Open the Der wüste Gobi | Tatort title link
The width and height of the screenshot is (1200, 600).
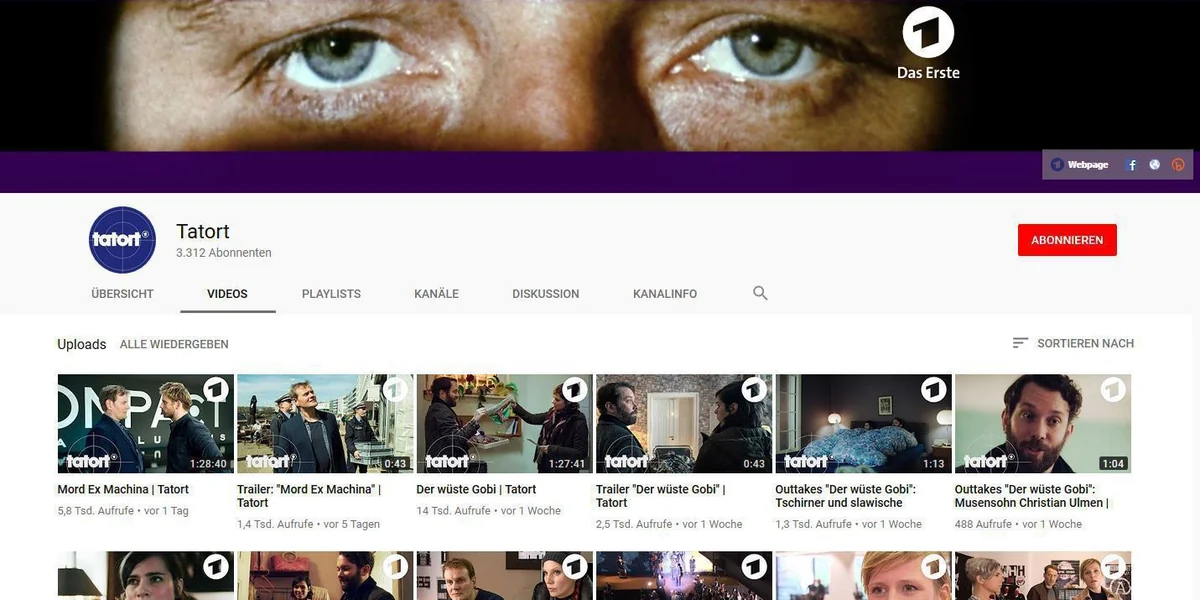pos(476,490)
